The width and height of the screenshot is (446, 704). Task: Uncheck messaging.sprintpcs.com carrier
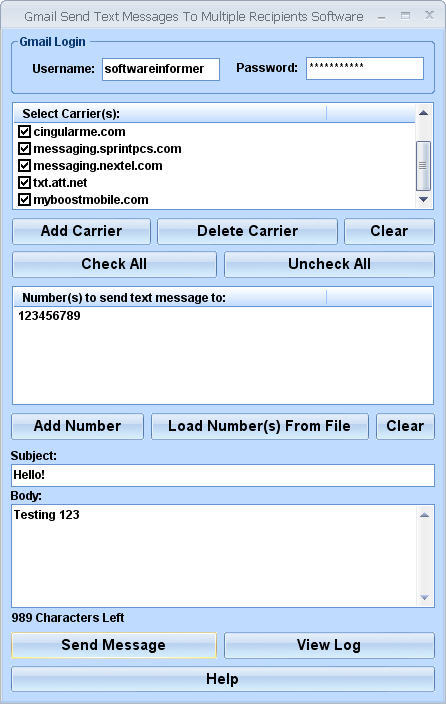click(24, 149)
